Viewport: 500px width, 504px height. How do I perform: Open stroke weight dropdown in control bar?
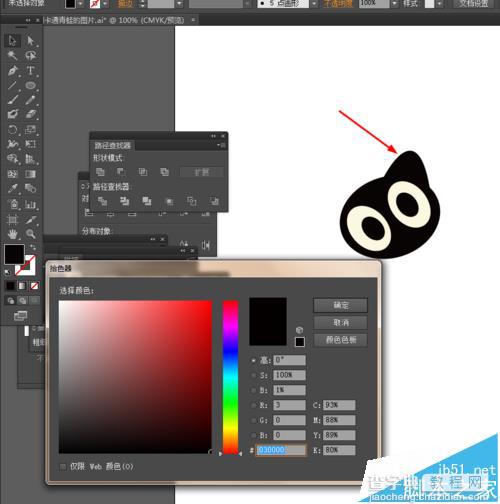point(179,4)
